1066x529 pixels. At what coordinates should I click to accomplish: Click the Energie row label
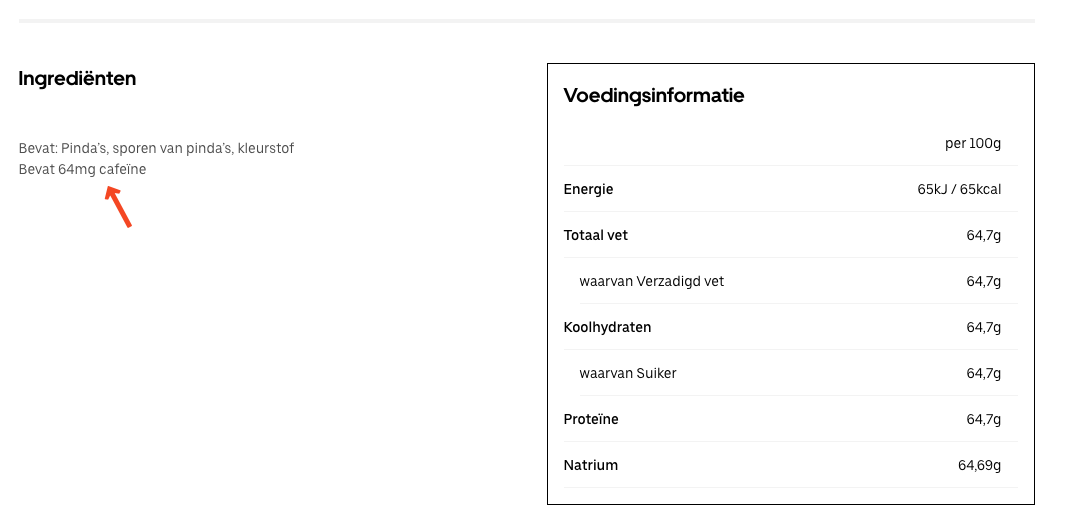click(588, 189)
